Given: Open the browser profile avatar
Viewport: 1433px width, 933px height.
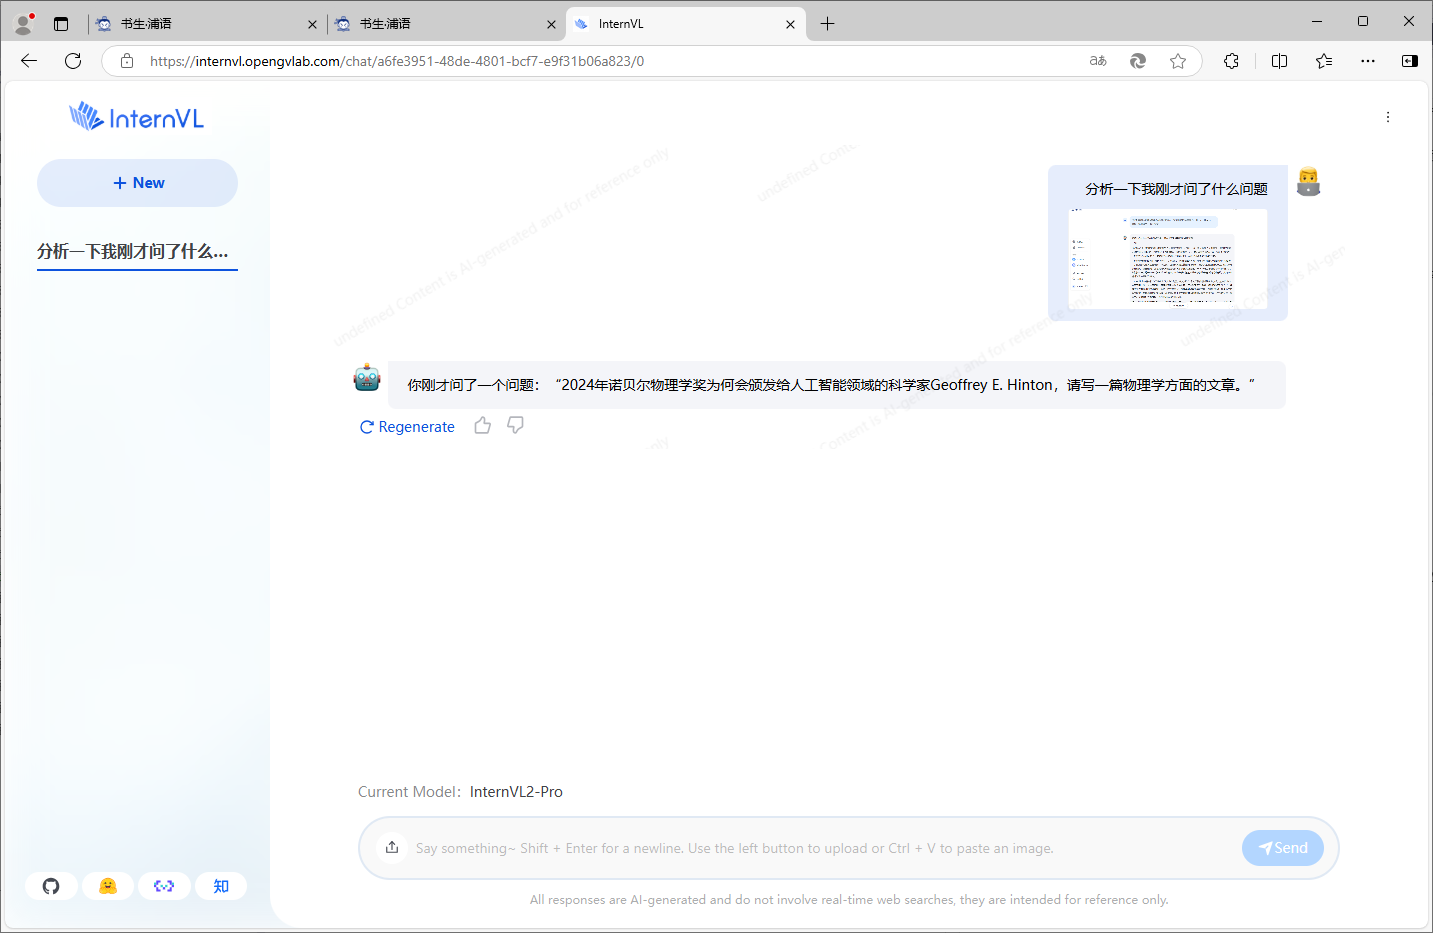Looking at the screenshot, I should pos(24,23).
